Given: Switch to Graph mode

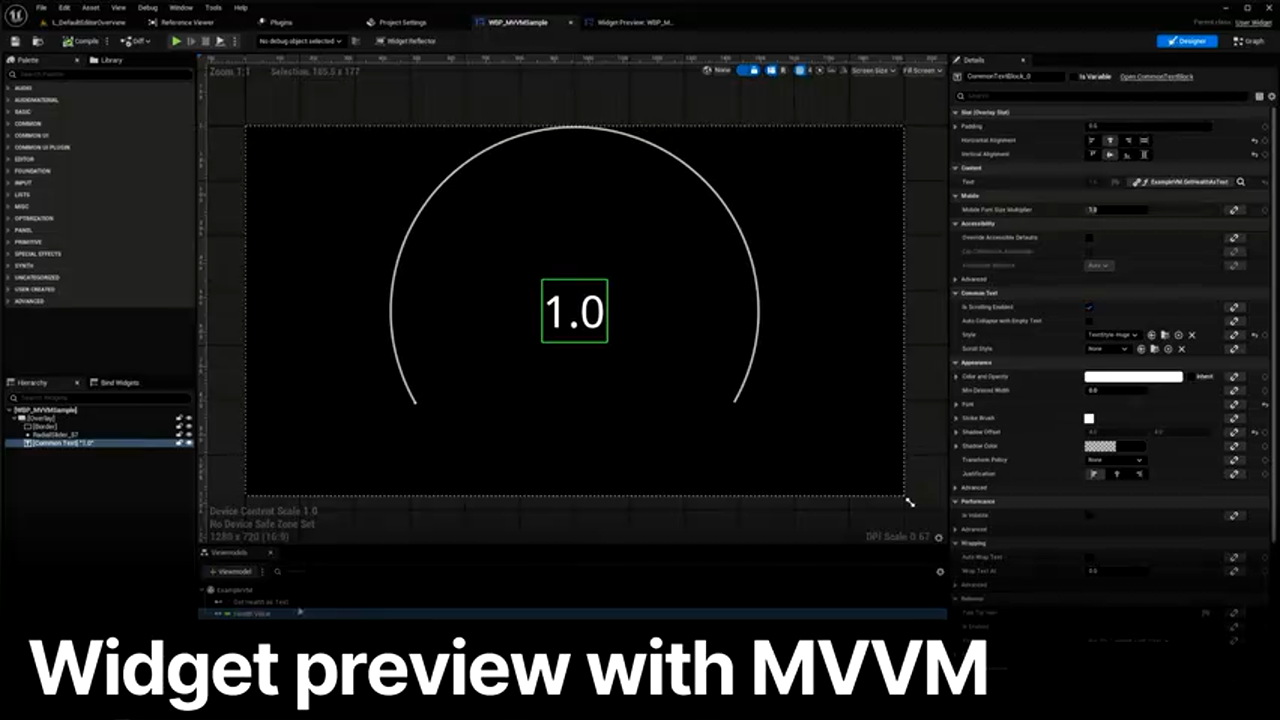Looking at the screenshot, I should coord(1249,41).
